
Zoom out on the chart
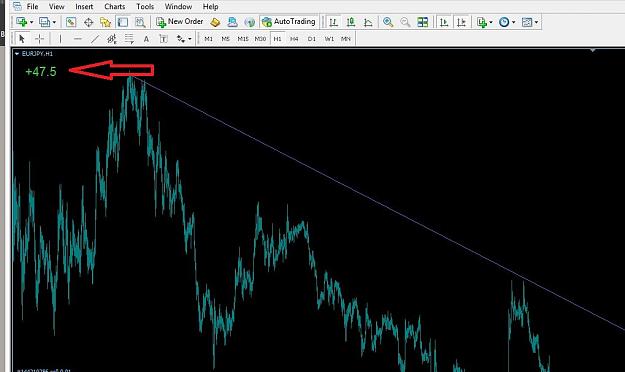click(x=405, y=22)
